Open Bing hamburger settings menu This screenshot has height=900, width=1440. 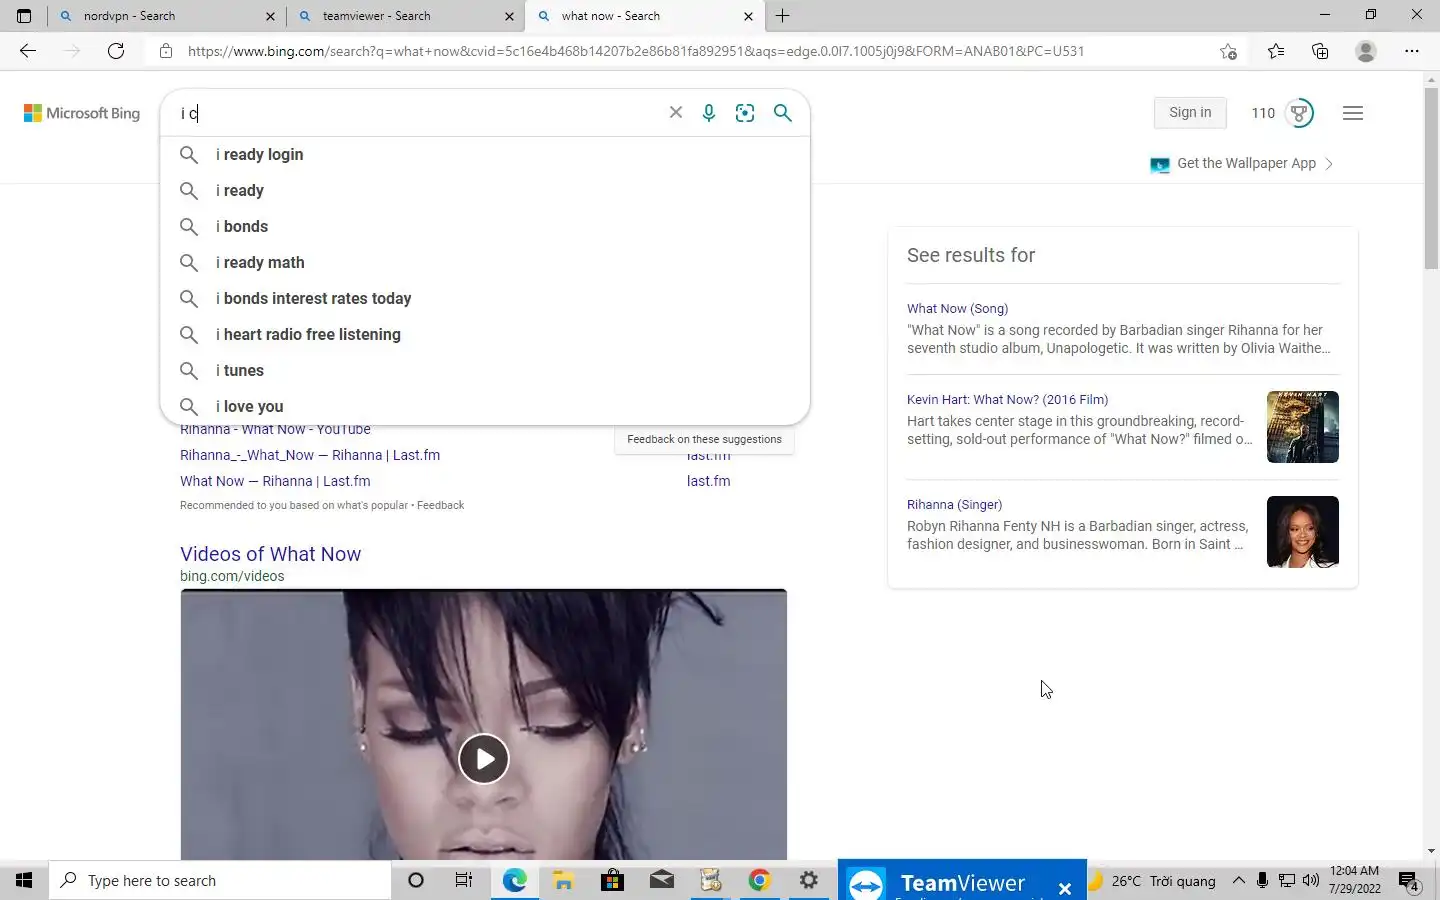tap(1353, 113)
